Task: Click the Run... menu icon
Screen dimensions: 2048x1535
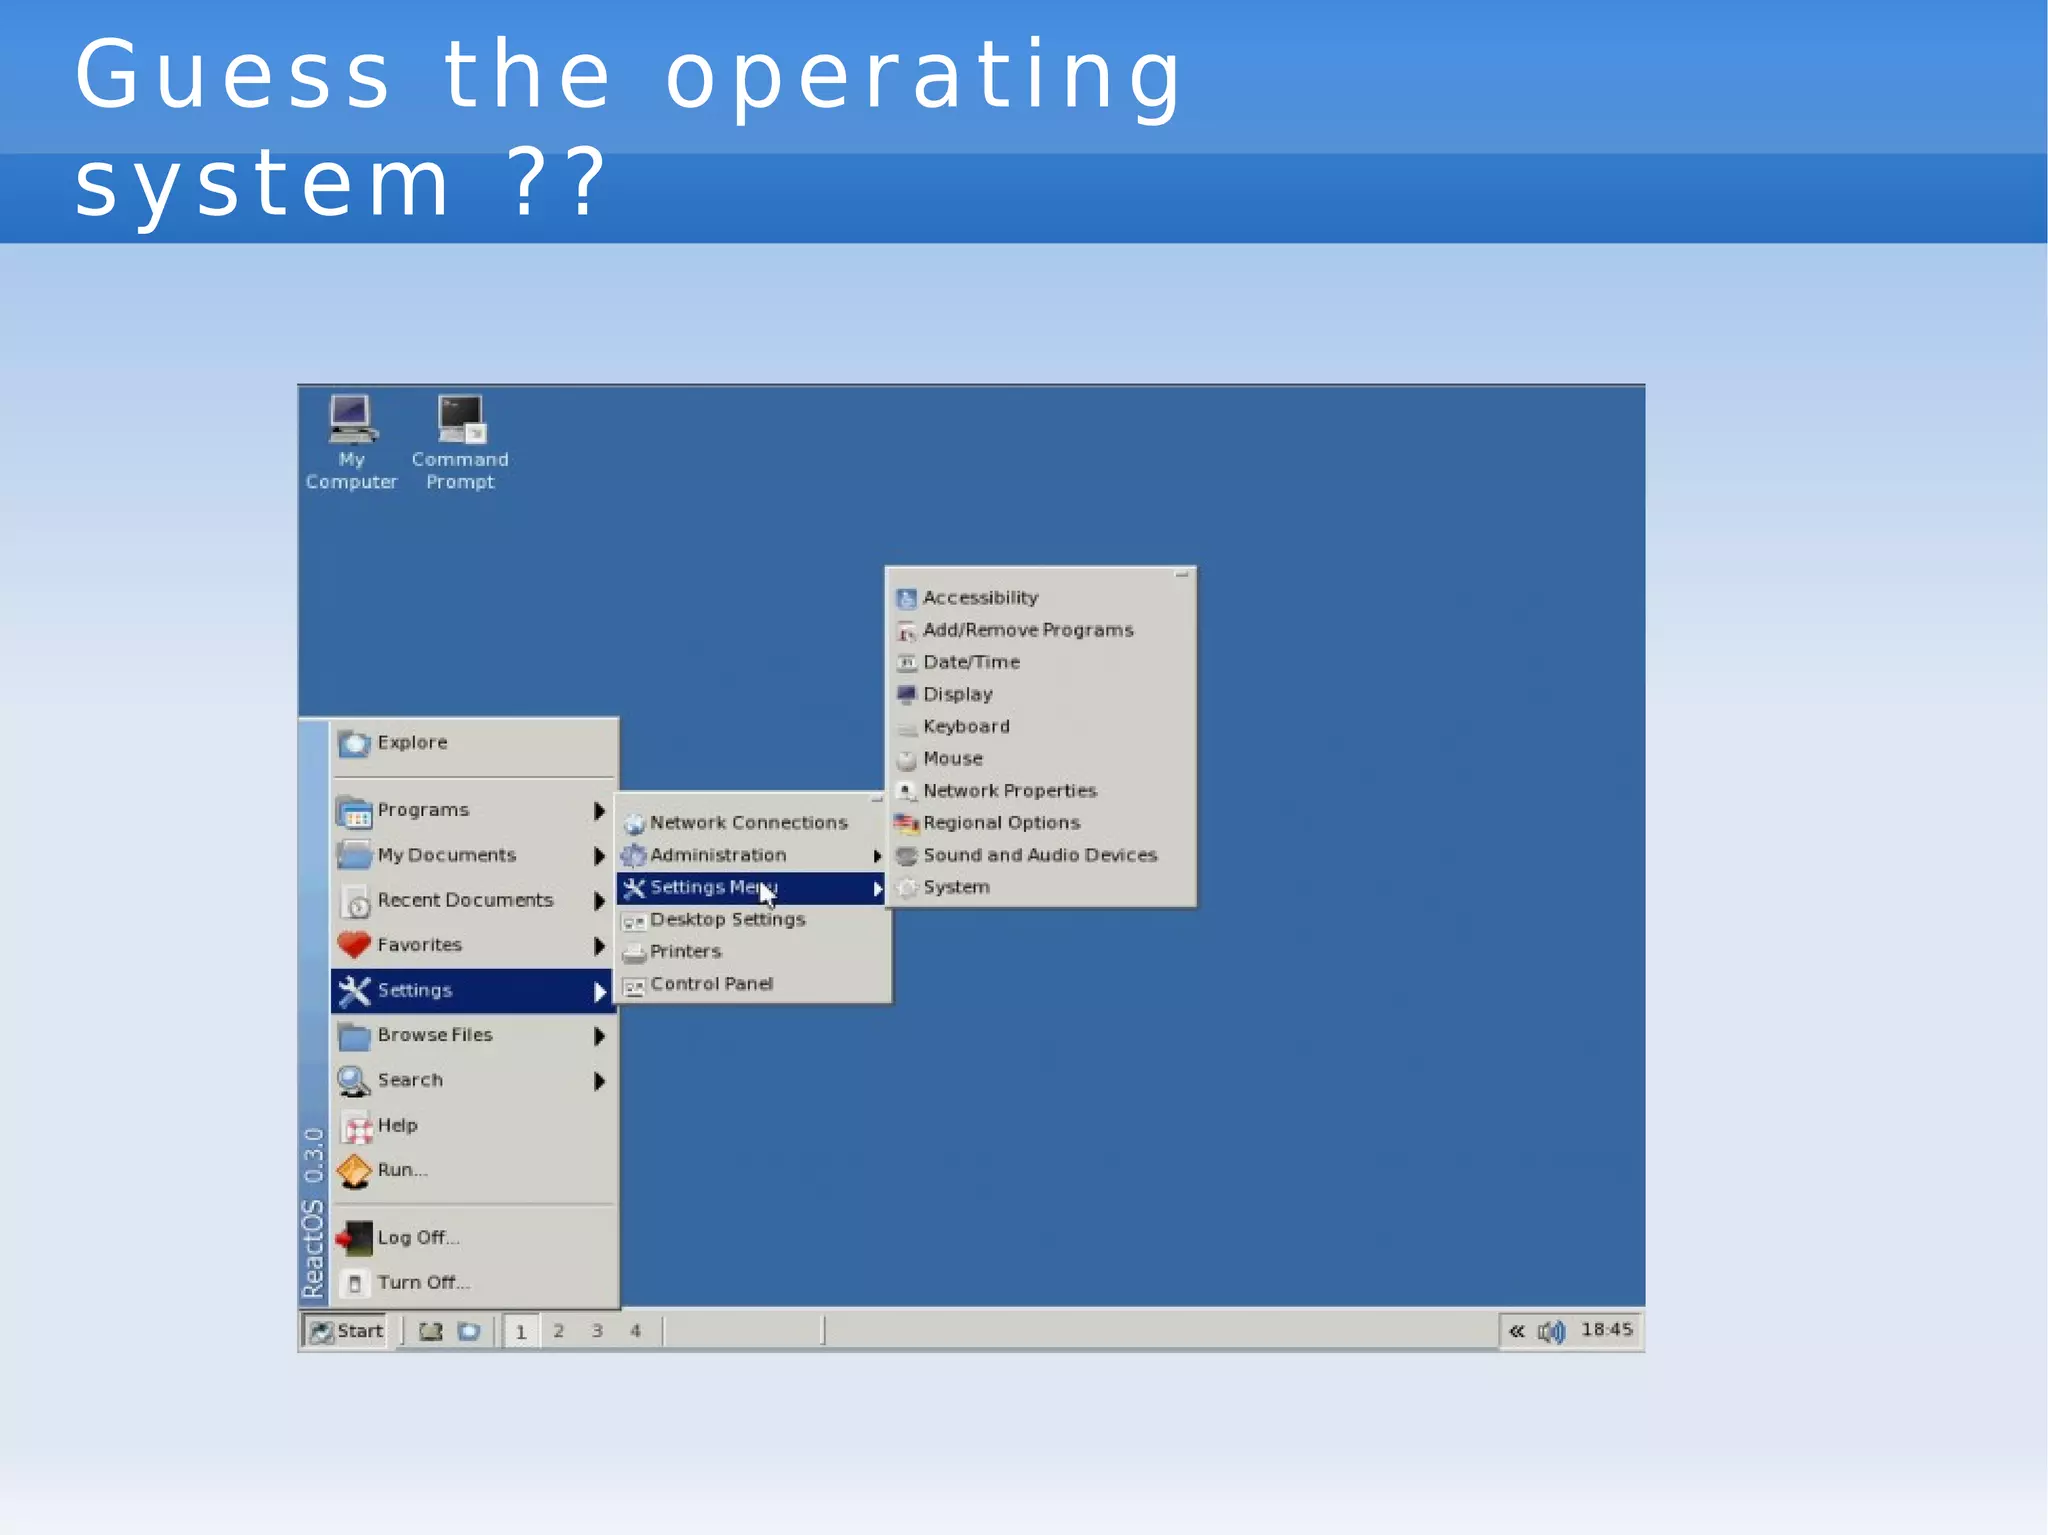Action: click(x=355, y=1171)
